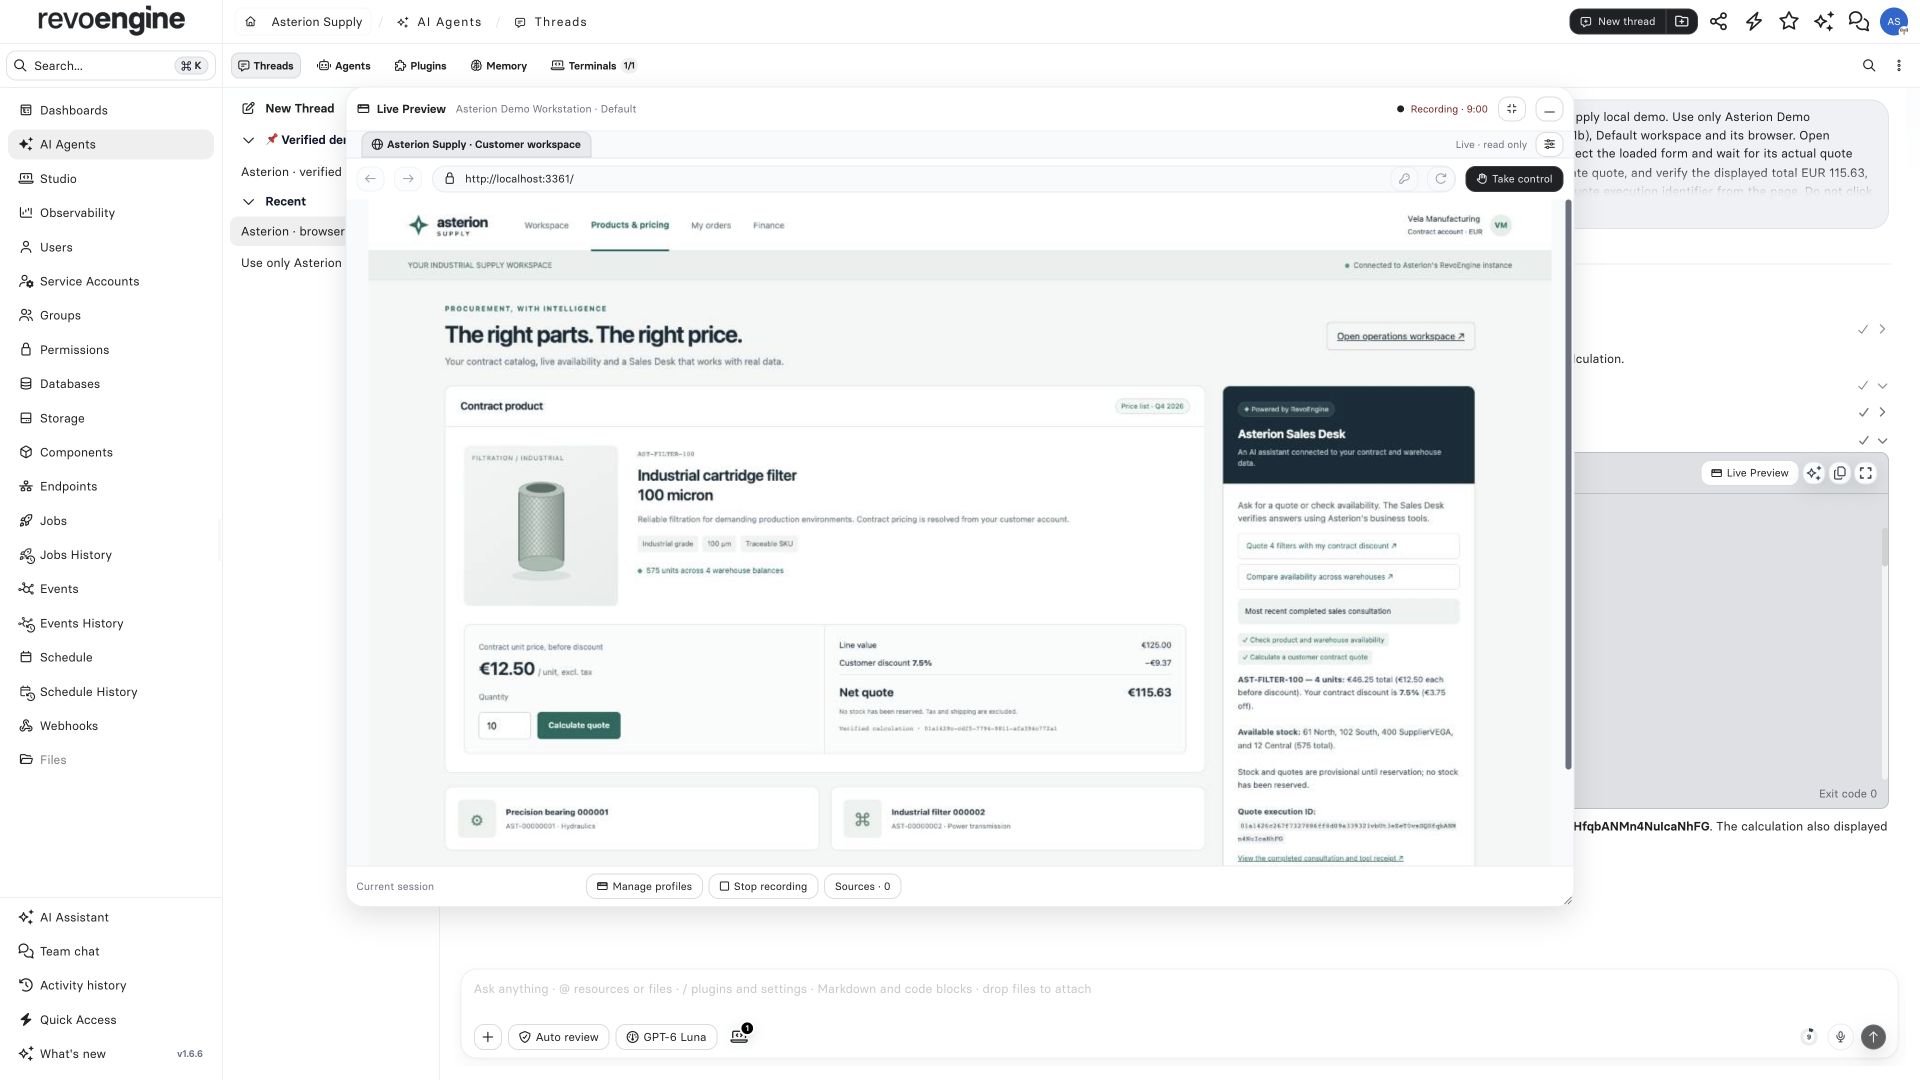The height and width of the screenshot is (1080, 1920).
Task: Collapse the Verified demo thread group
Action: 249,140
